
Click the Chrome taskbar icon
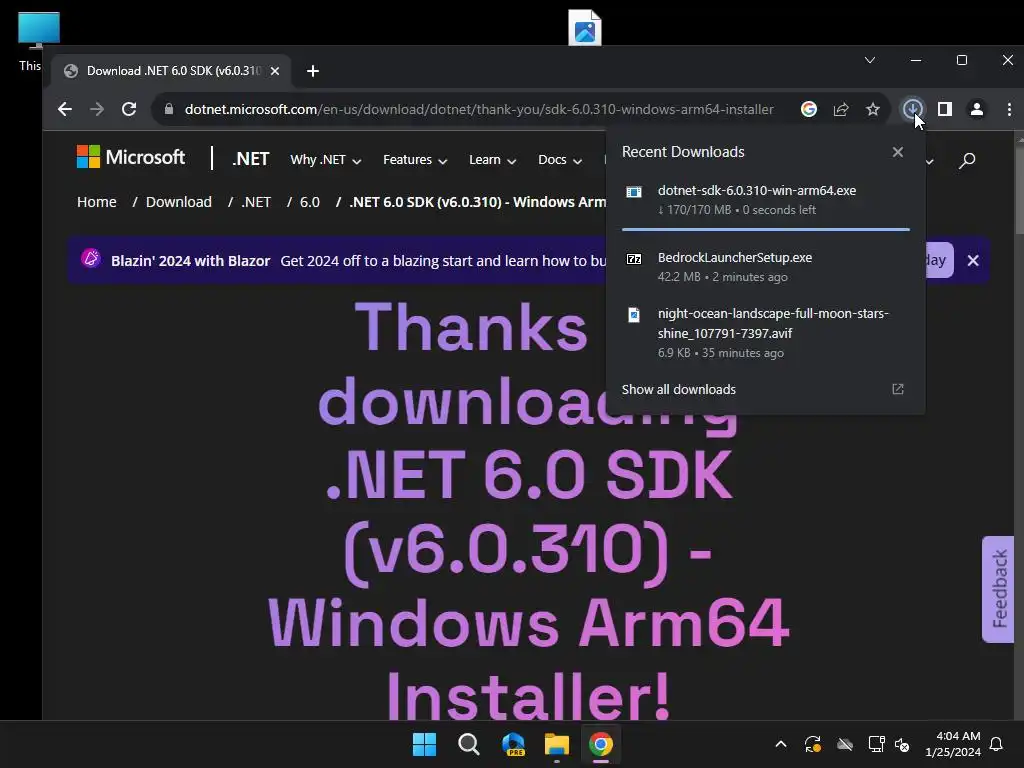[601, 744]
